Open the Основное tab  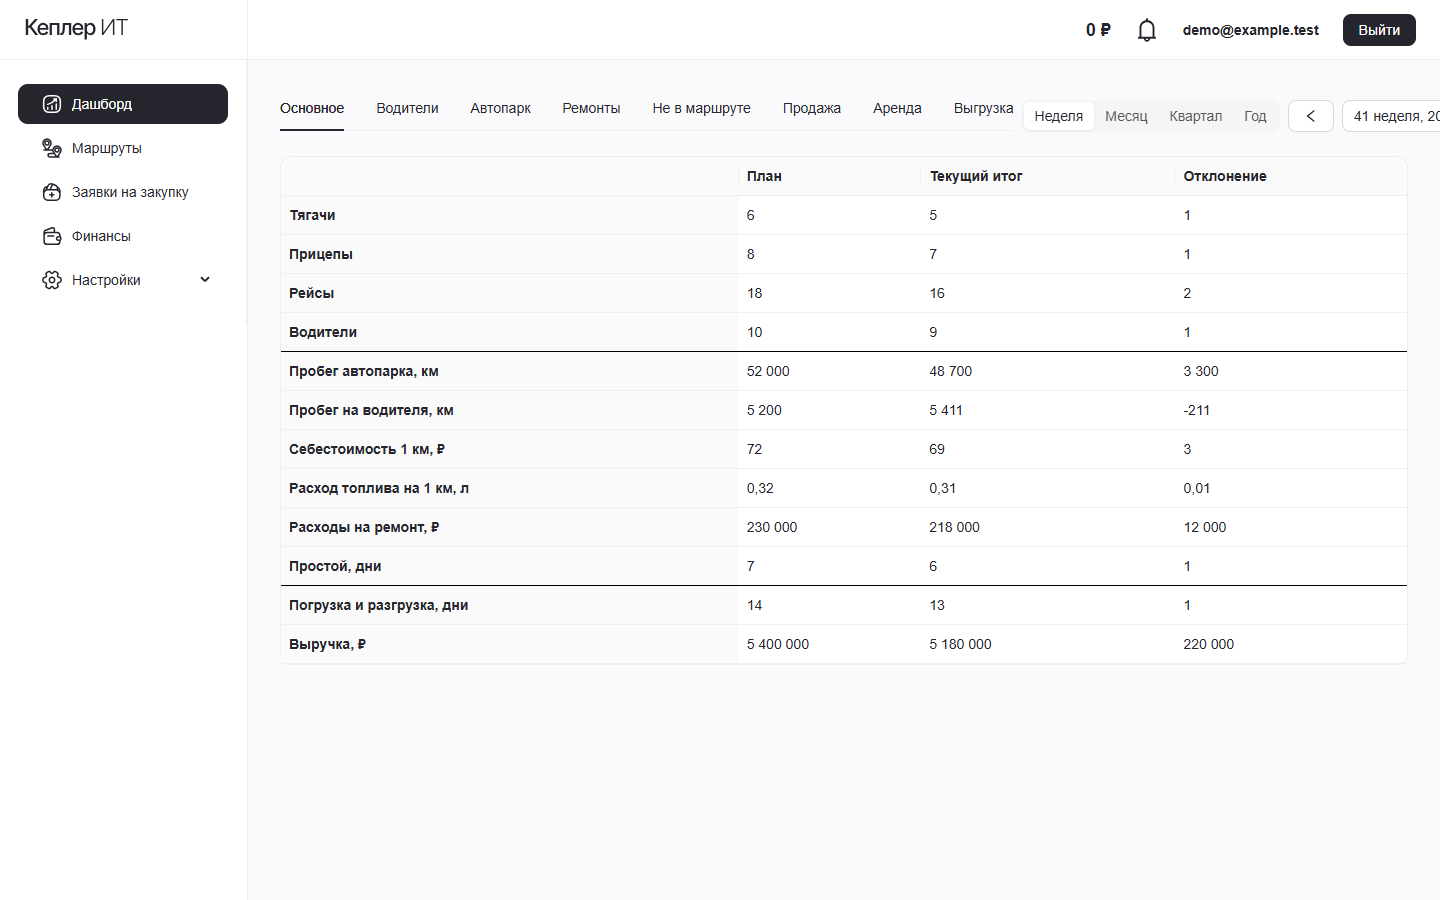click(x=312, y=108)
